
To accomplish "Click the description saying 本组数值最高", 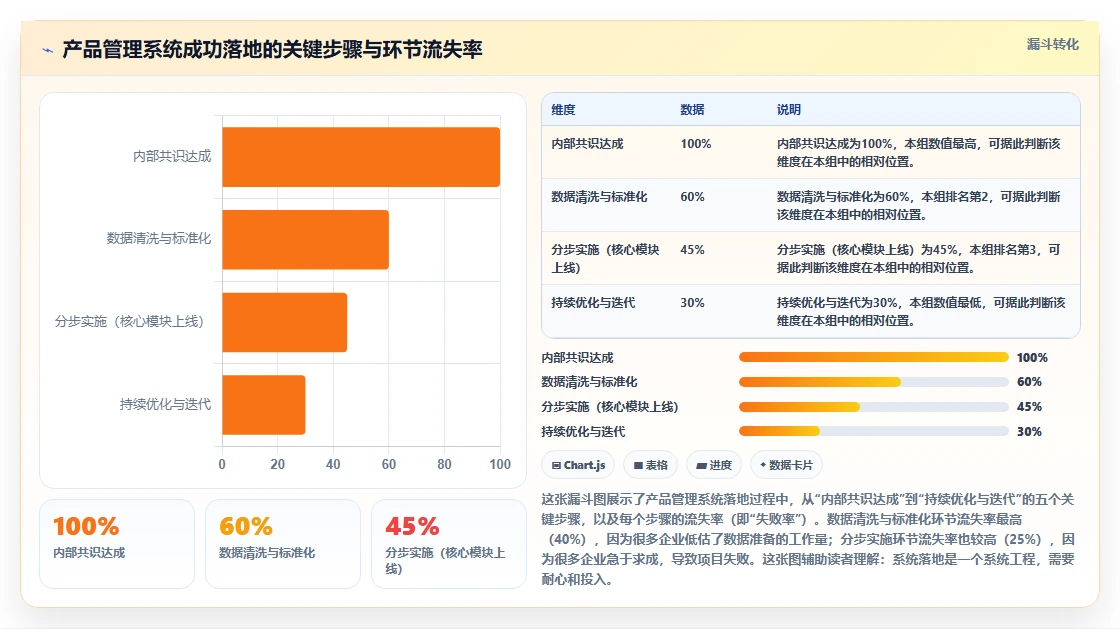I will tap(919, 152).
